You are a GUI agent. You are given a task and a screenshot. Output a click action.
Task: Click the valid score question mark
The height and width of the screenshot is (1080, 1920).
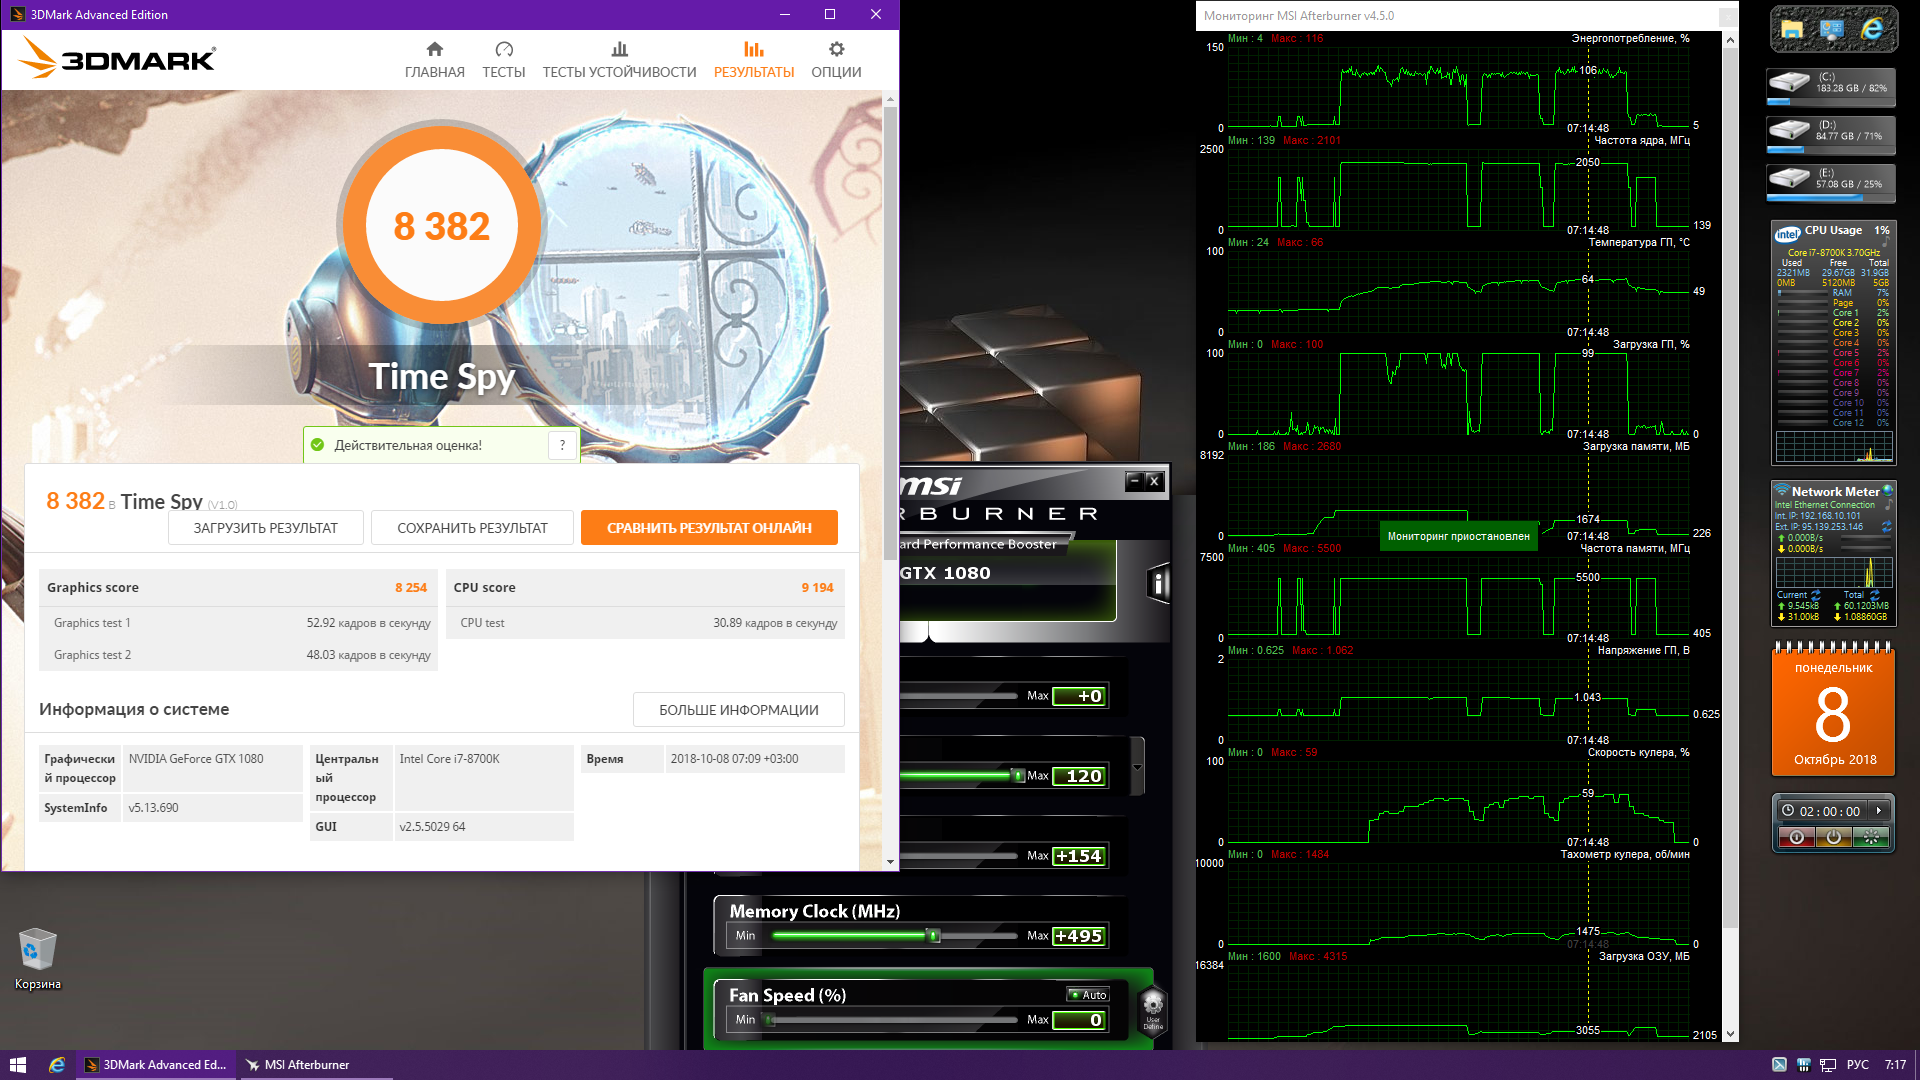tap(562, 445)
